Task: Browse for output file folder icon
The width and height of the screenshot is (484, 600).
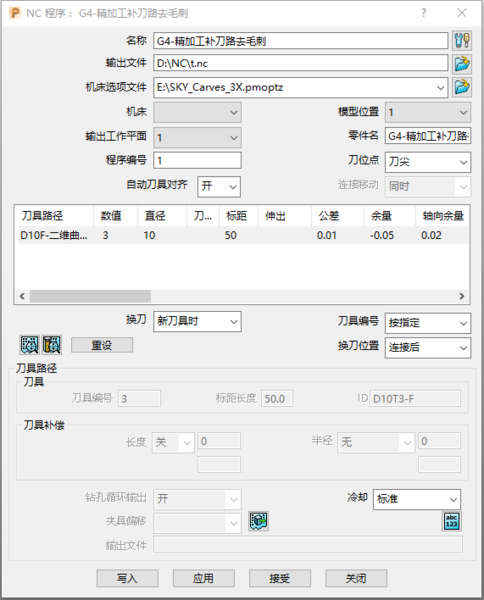Action: [461, 64]
